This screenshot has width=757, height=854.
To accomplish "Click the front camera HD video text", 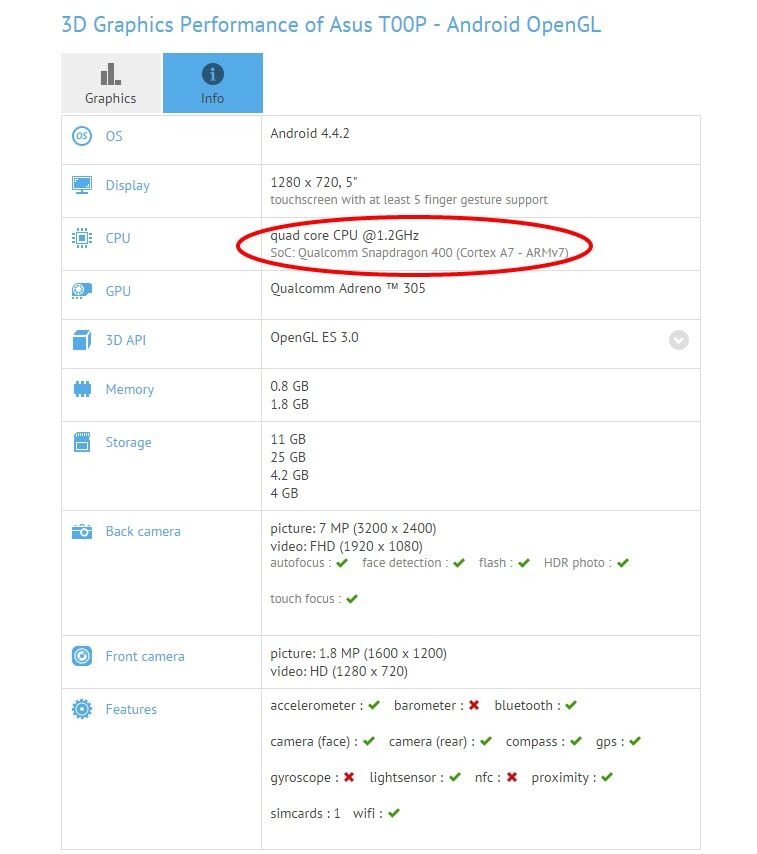I will pyautogui.click(x=339, y=672).
